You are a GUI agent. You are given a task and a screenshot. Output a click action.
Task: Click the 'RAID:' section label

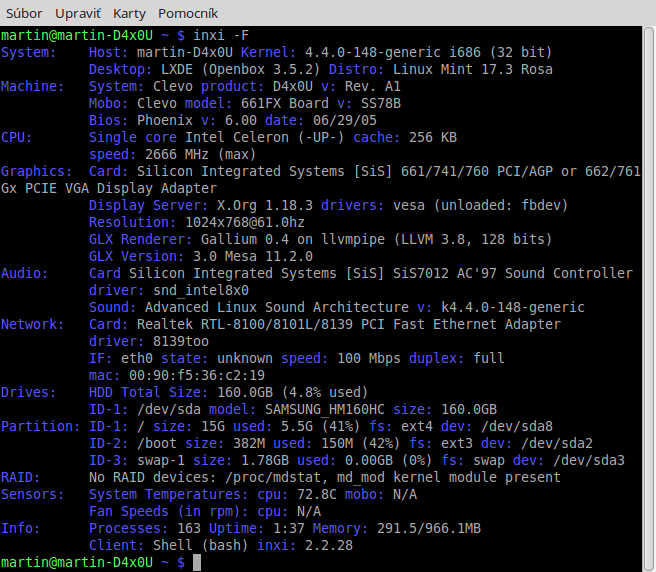click(22, 477)
